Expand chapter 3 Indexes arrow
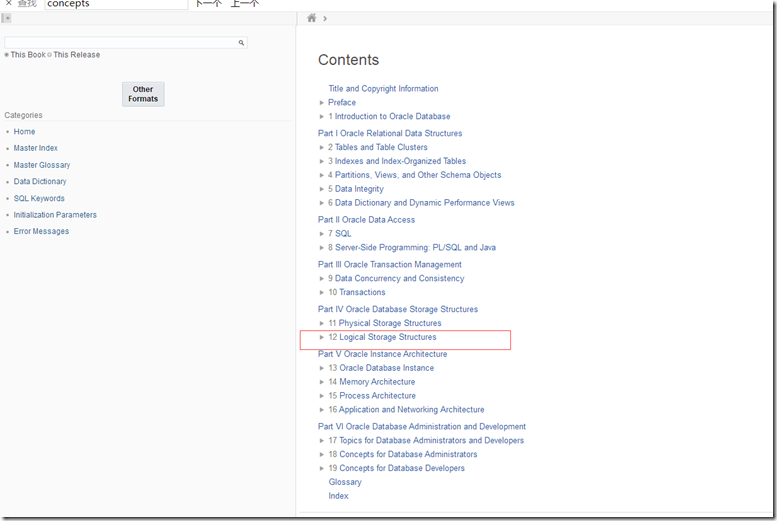 322,161
